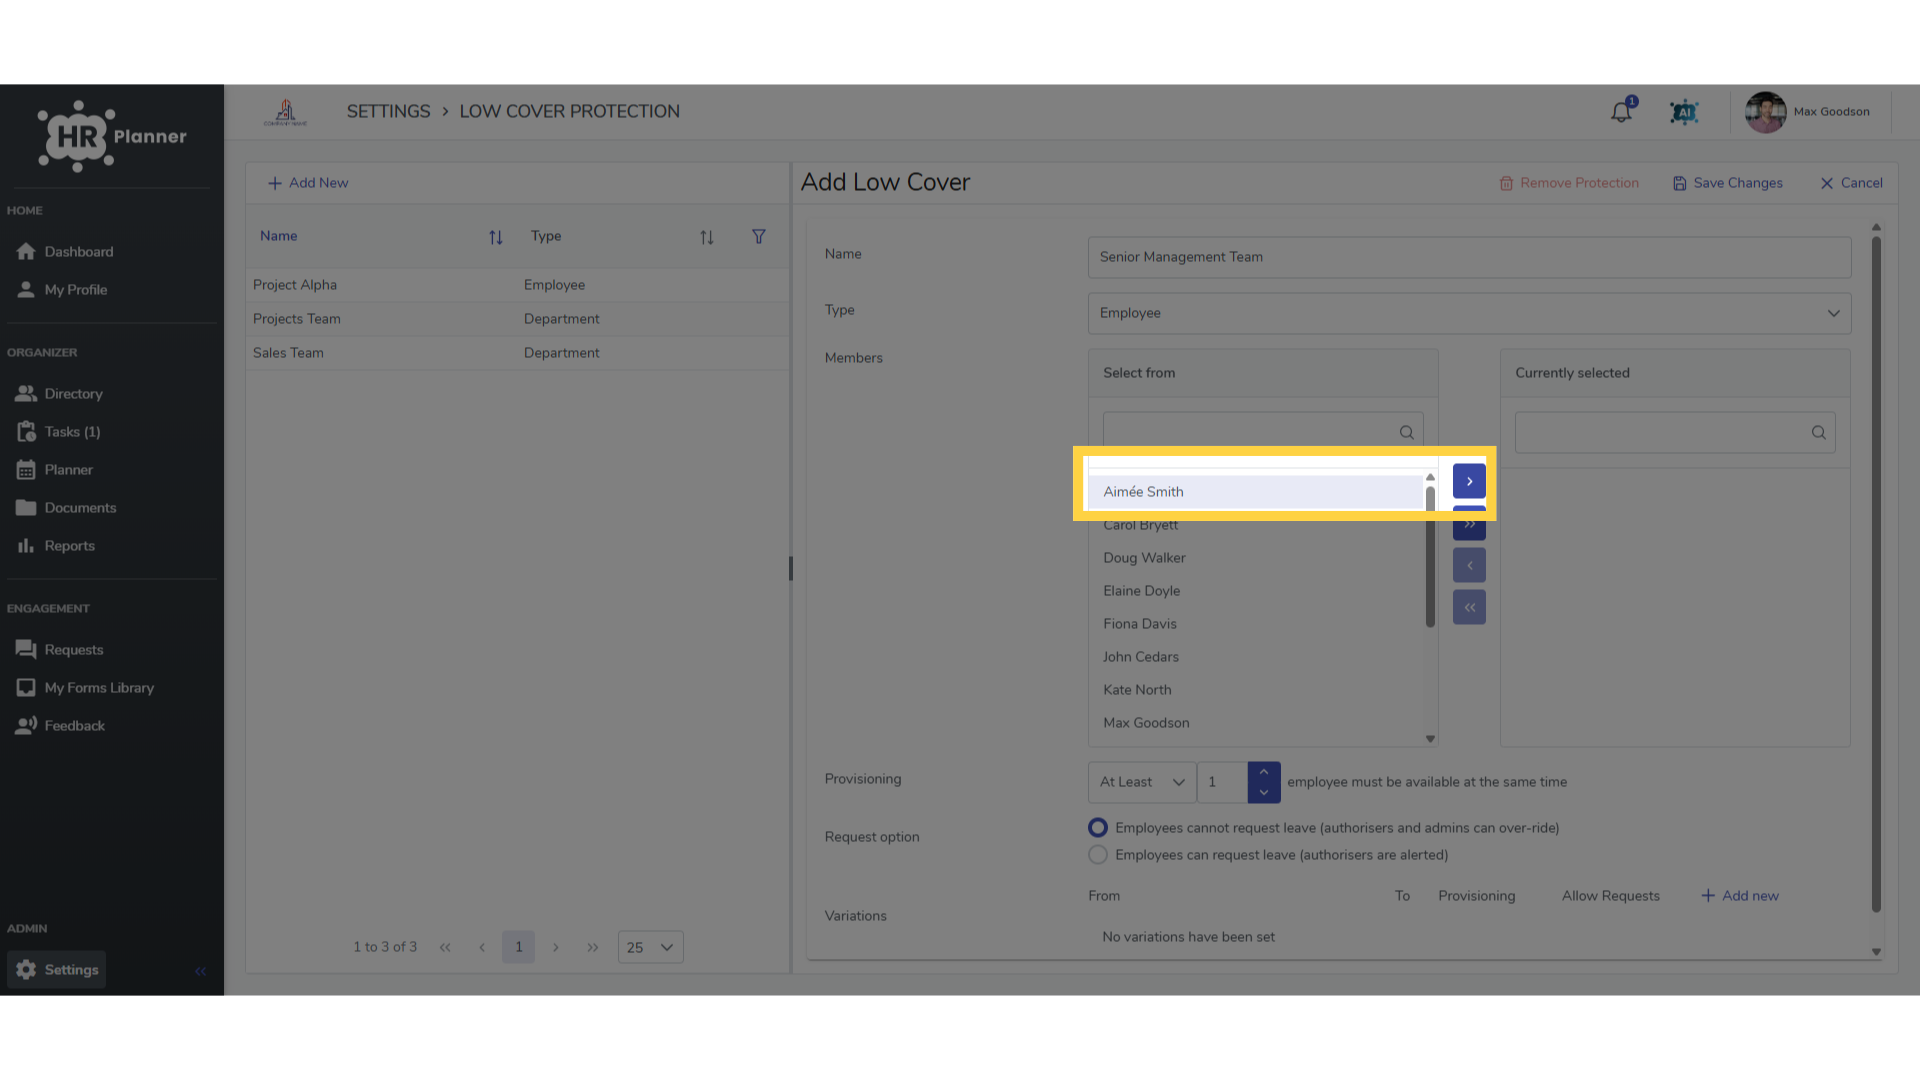This screenshot has width=1920, height=1080.
Task: Open Requests in the sidebar
Action: pyautogui.click(x=59, y=650)
